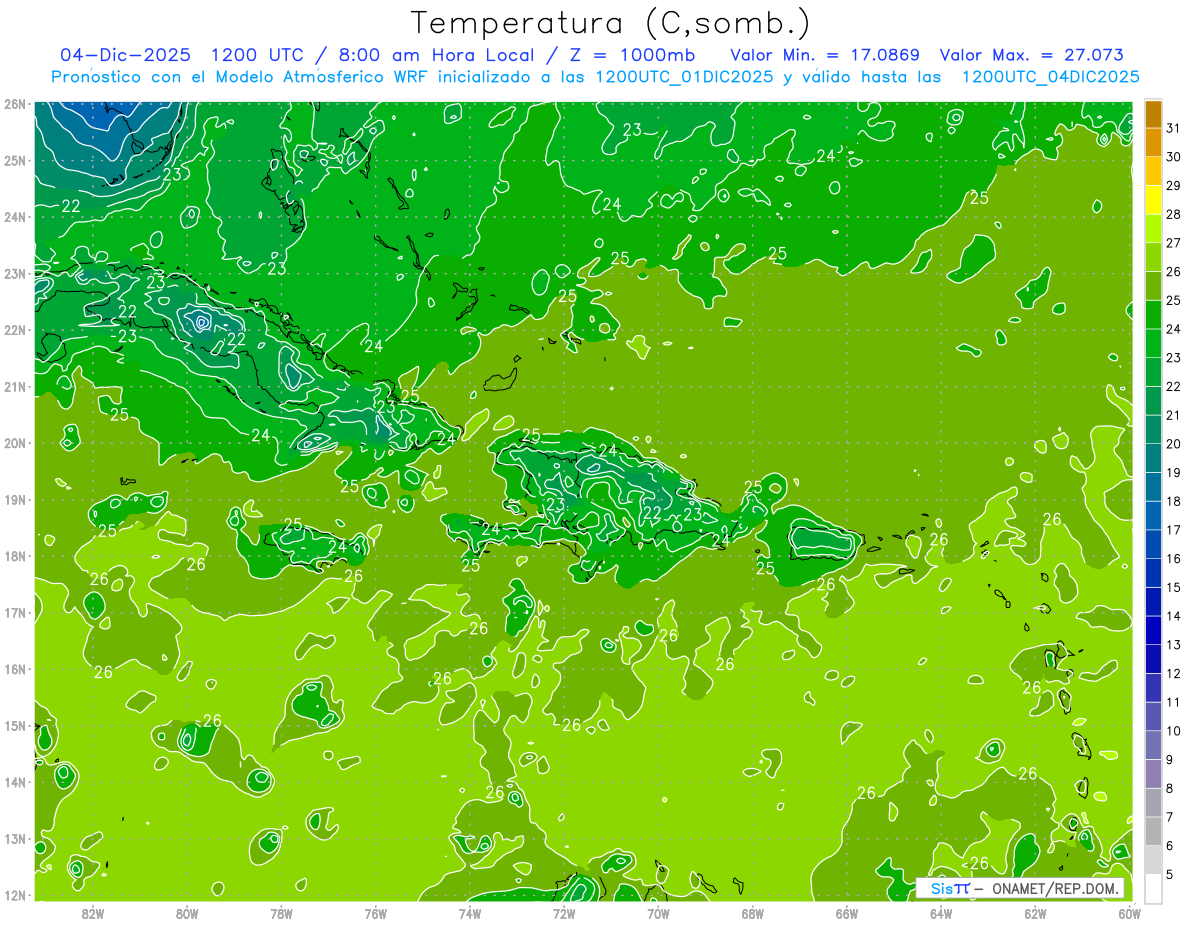
Task: Click the latitude label "25N"
Action: (x=16, y=160)
